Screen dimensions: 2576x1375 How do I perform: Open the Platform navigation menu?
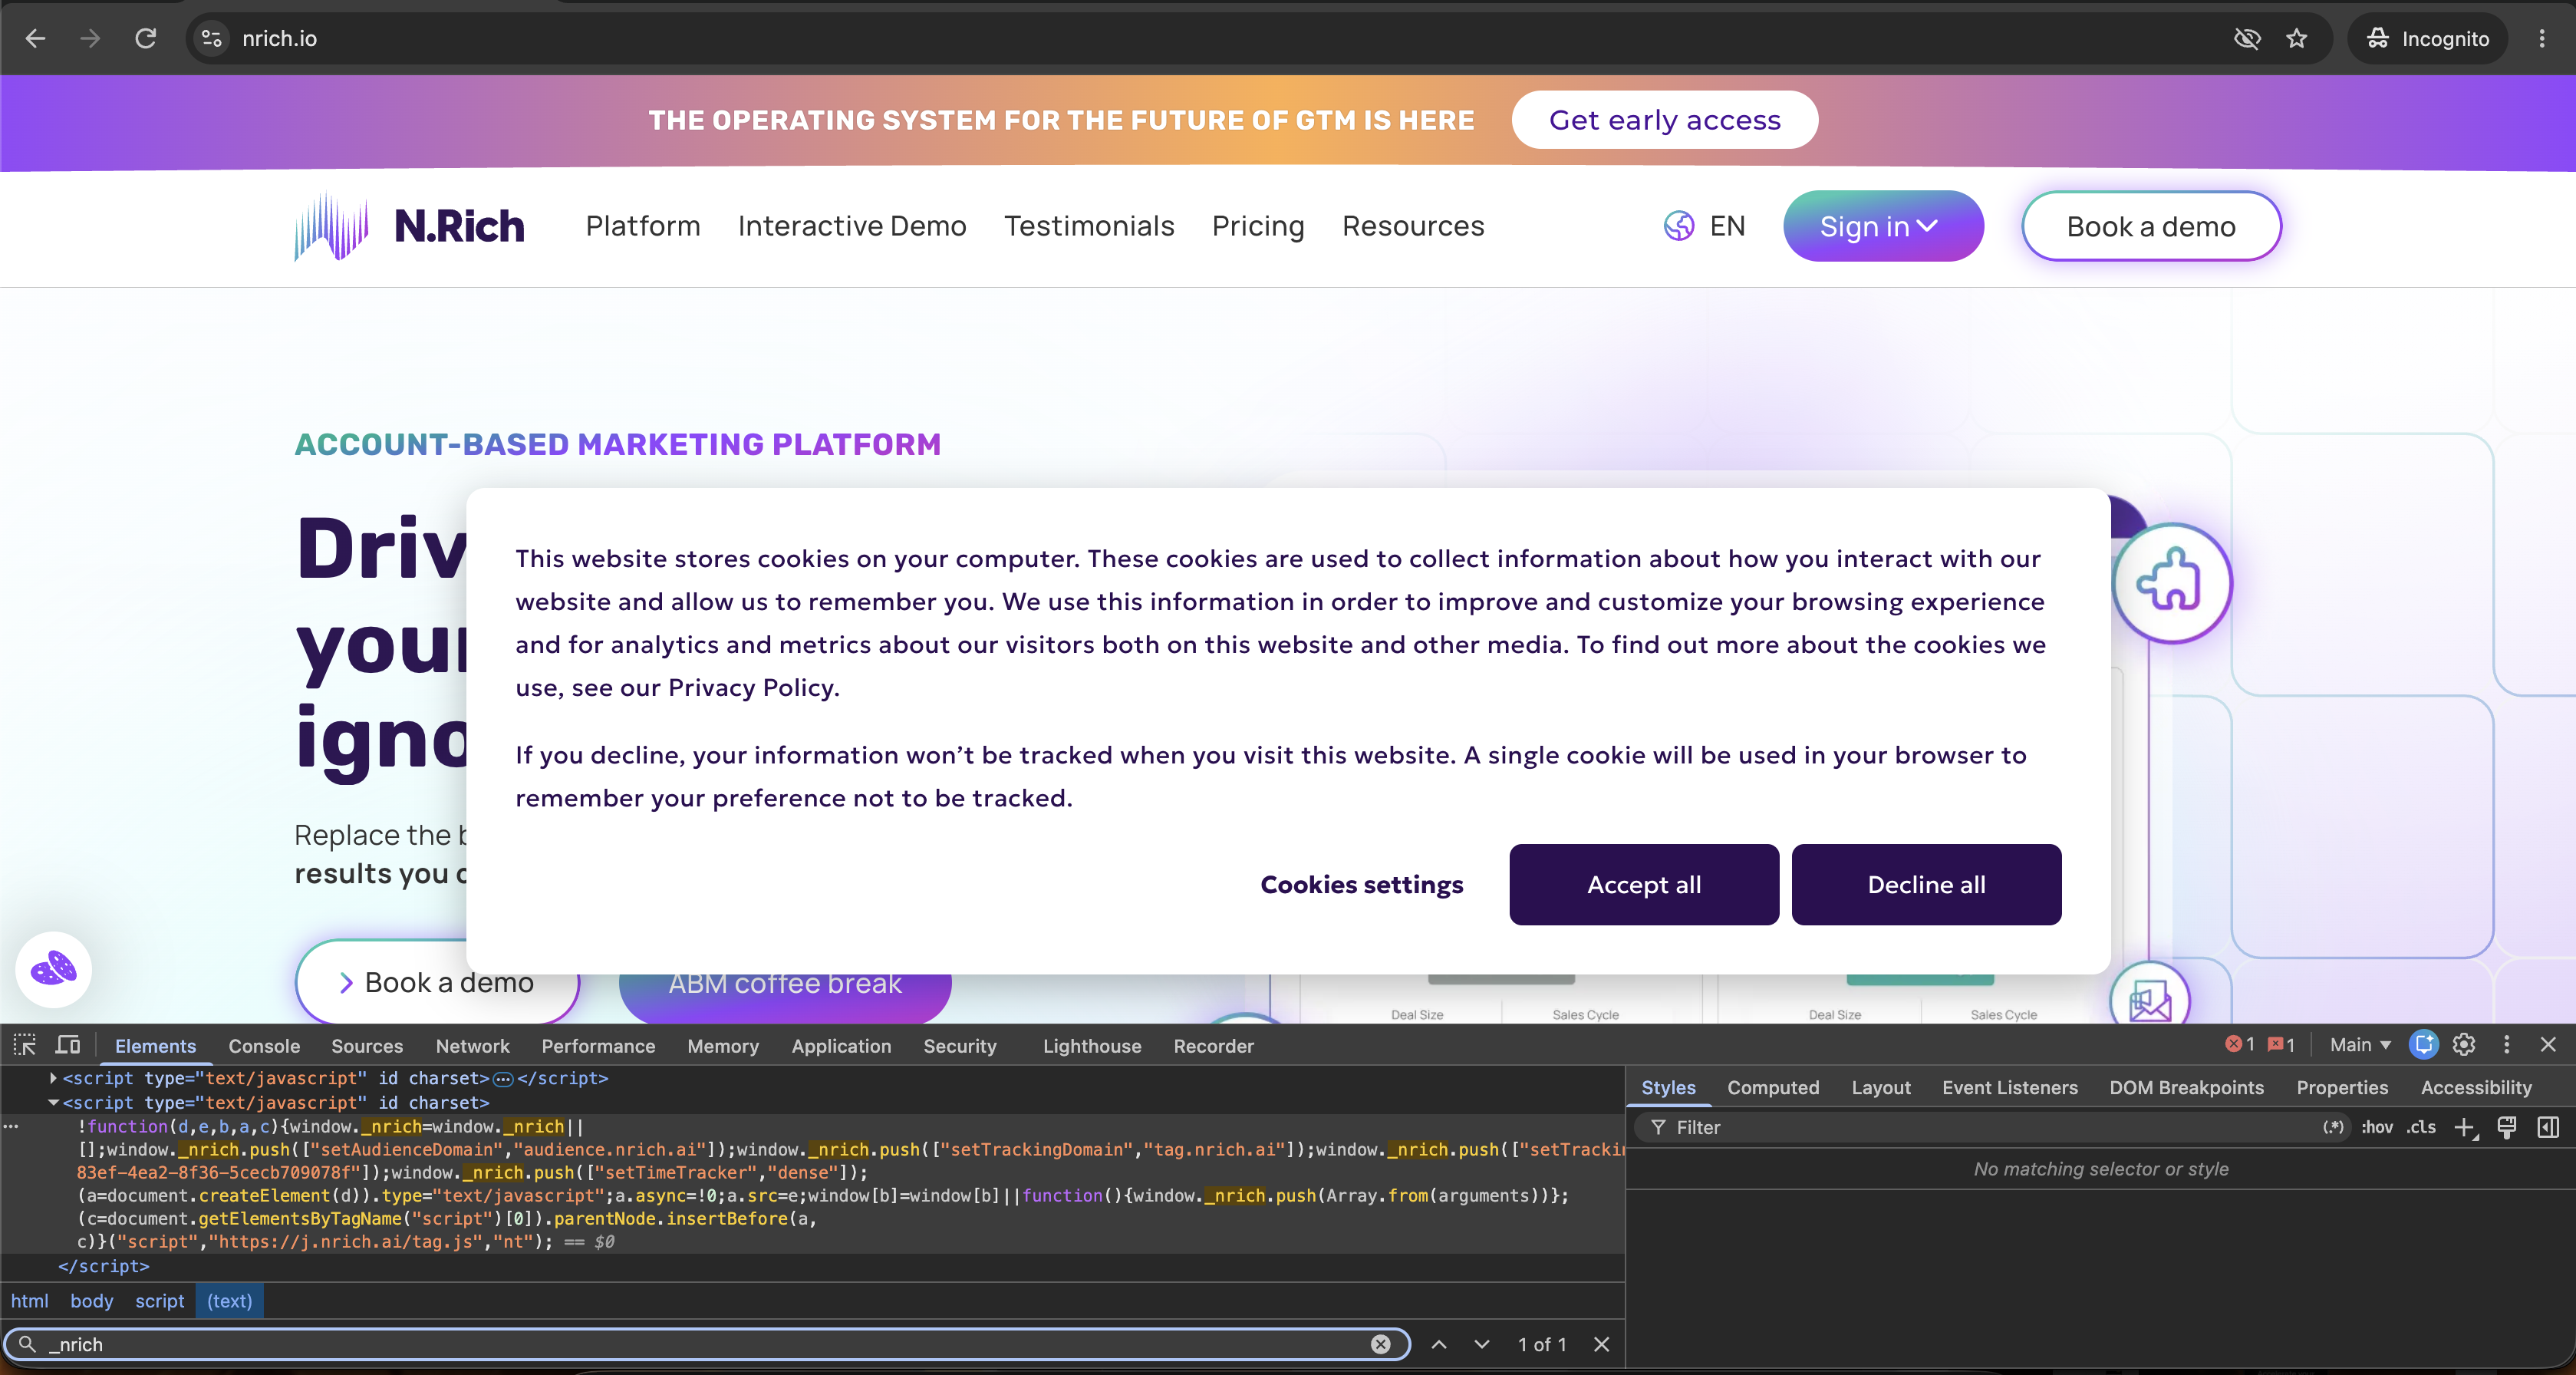click(x=643, y=226)
